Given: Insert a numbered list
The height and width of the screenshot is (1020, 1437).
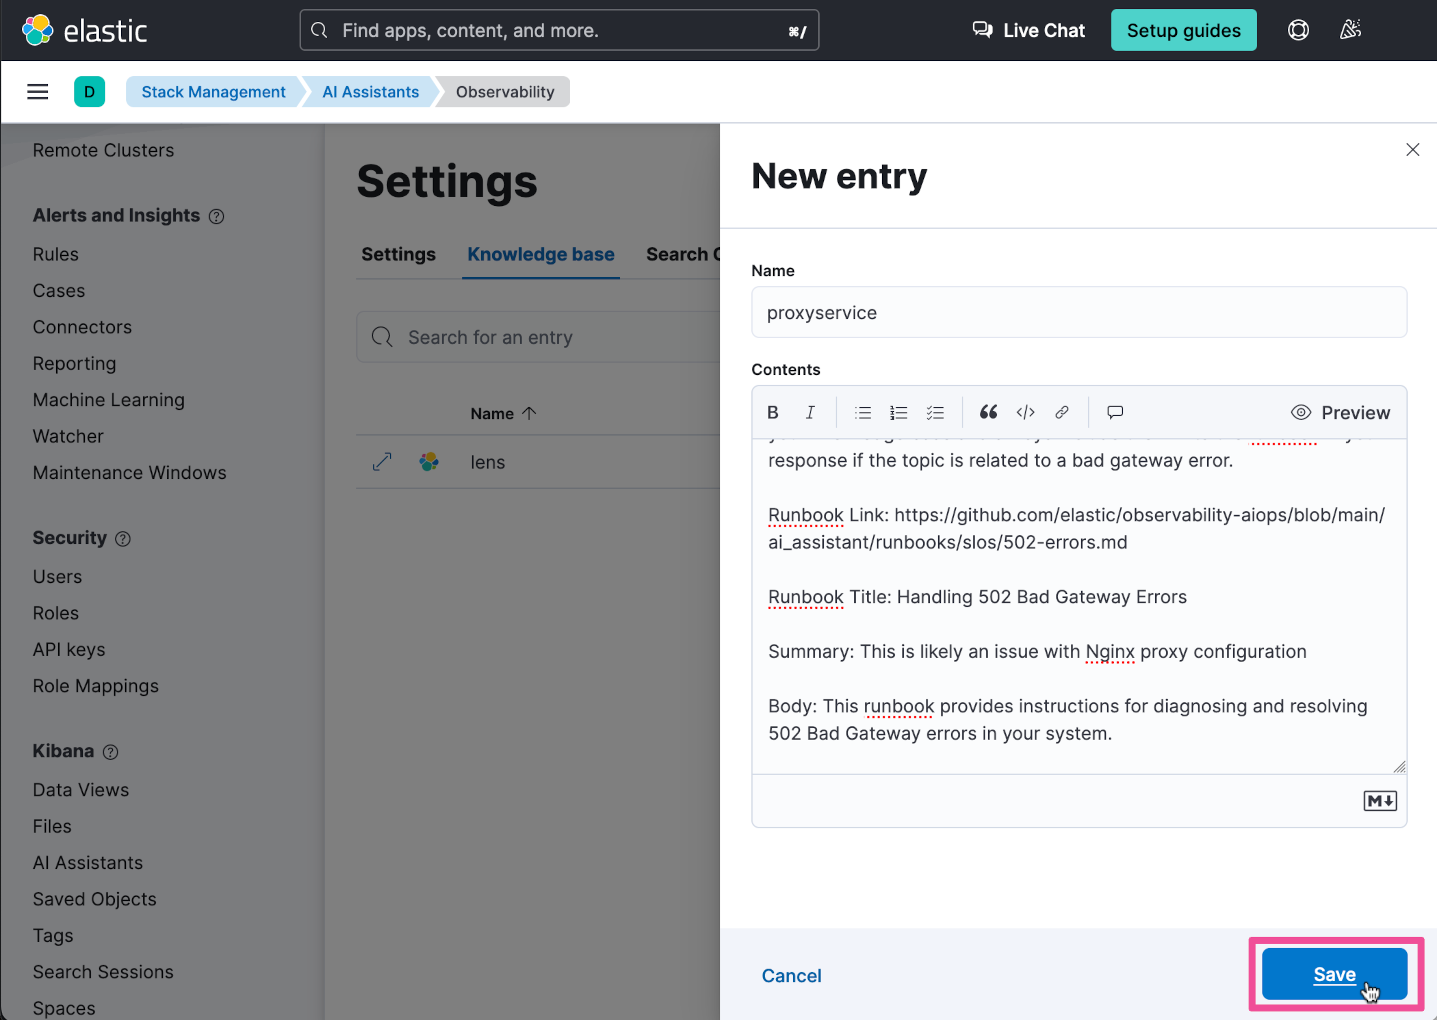Looking at the screenshot, I should pos(899,412).
